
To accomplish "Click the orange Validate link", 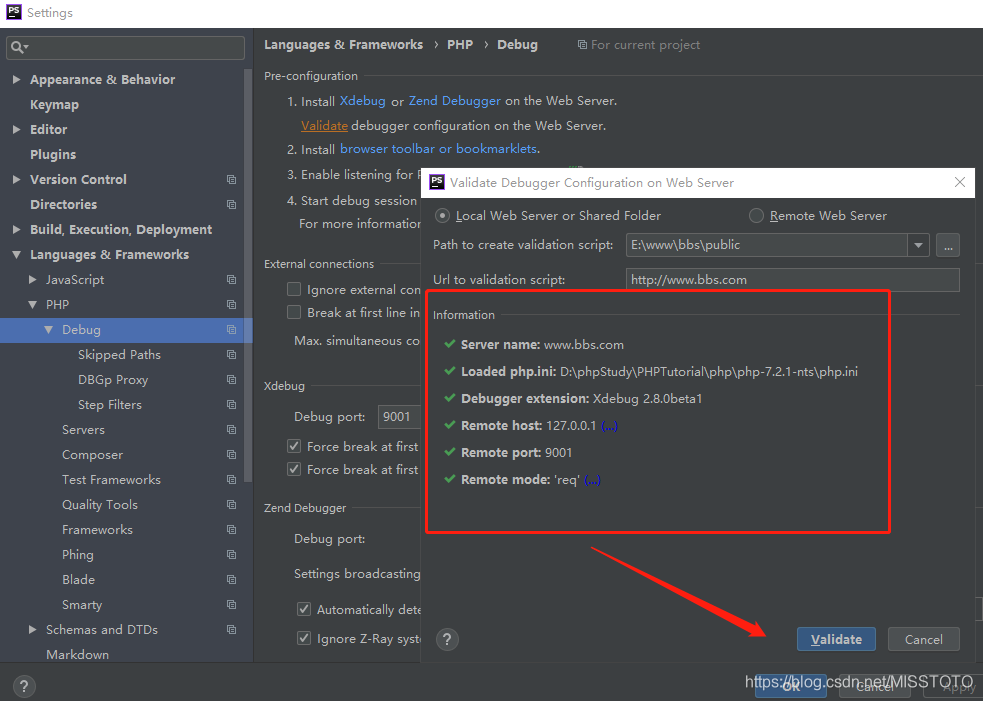I will click(x=324, y=125).
